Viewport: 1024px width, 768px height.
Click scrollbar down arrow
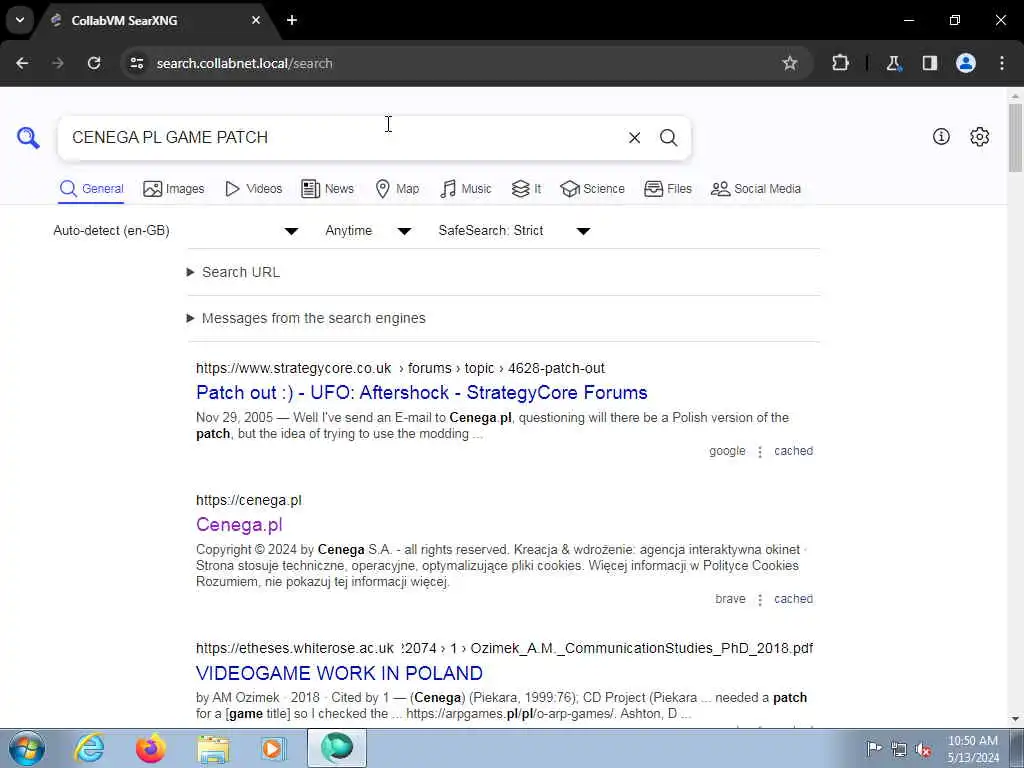pyautogui.click(x=1016, y=719)
